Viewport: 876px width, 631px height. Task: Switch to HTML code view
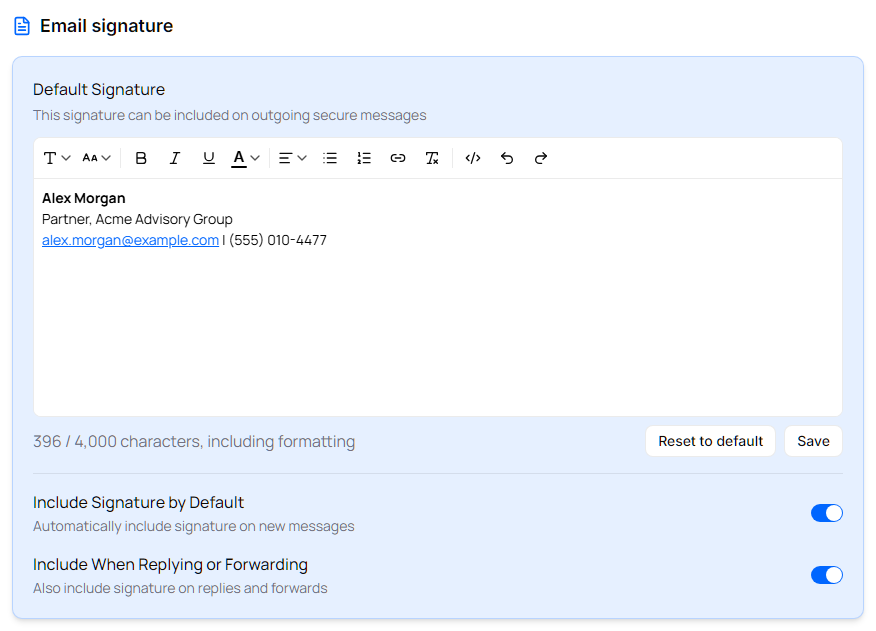coord(473,158)
